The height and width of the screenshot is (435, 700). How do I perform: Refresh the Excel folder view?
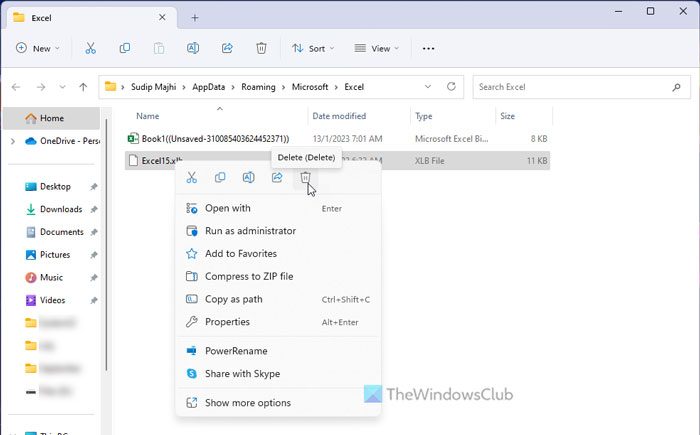point(451,86)
